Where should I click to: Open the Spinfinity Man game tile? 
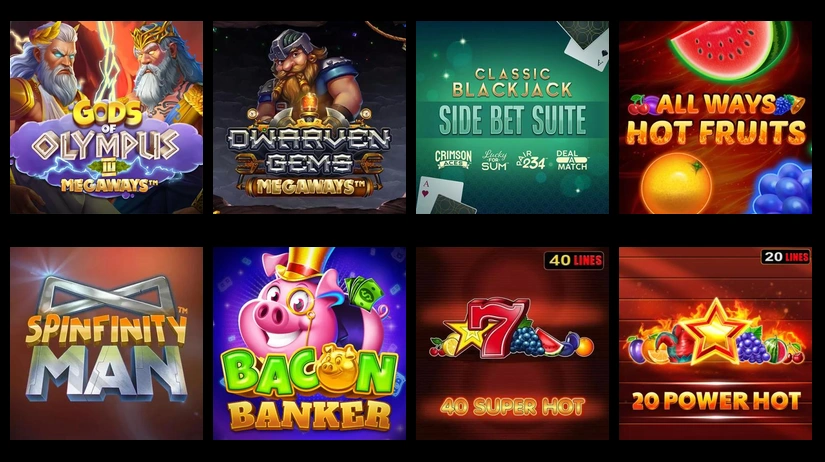point(106,344)
